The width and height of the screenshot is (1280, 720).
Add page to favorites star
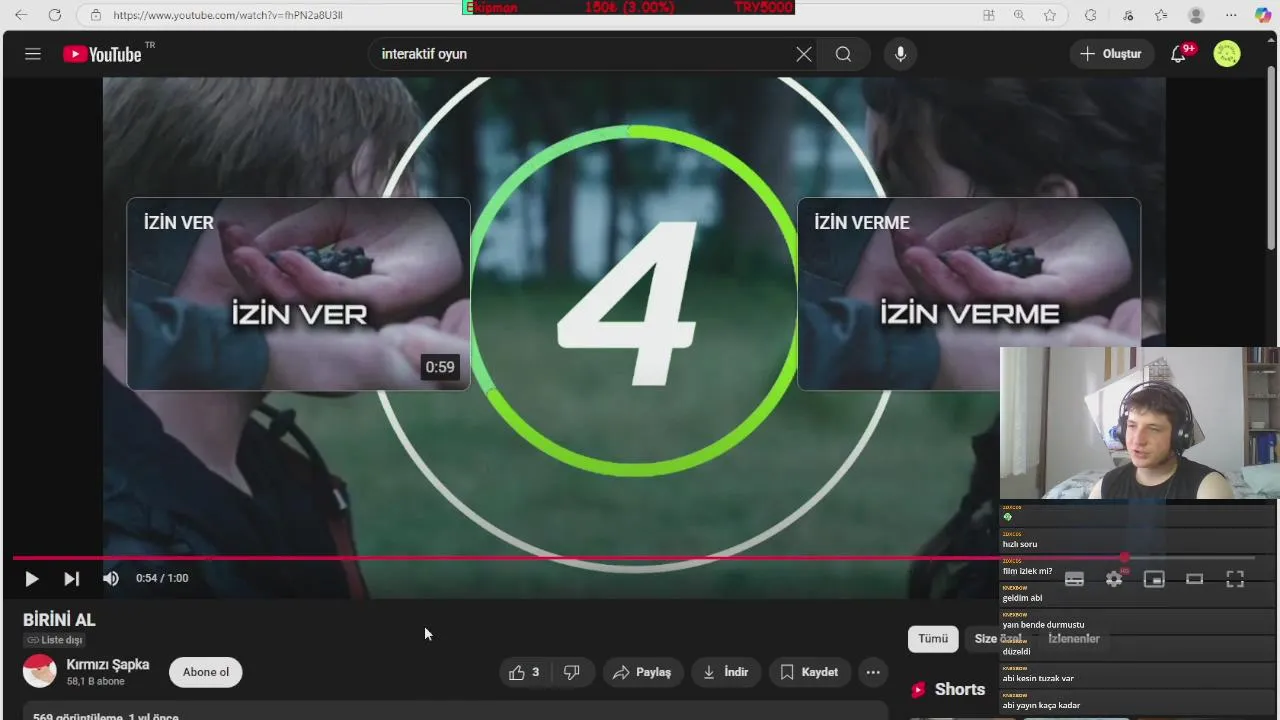1050,15
